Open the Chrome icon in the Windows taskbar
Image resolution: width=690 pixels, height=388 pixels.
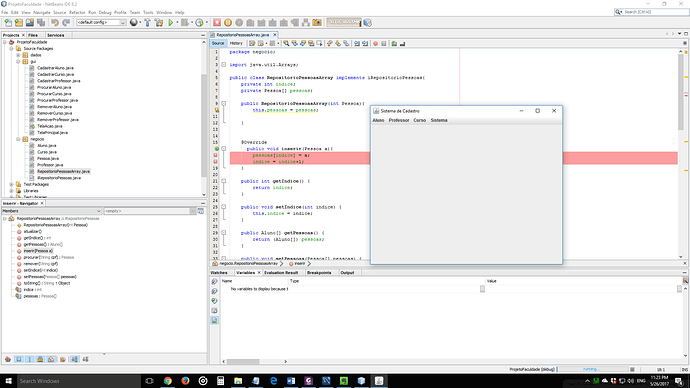tap(168, 381)
